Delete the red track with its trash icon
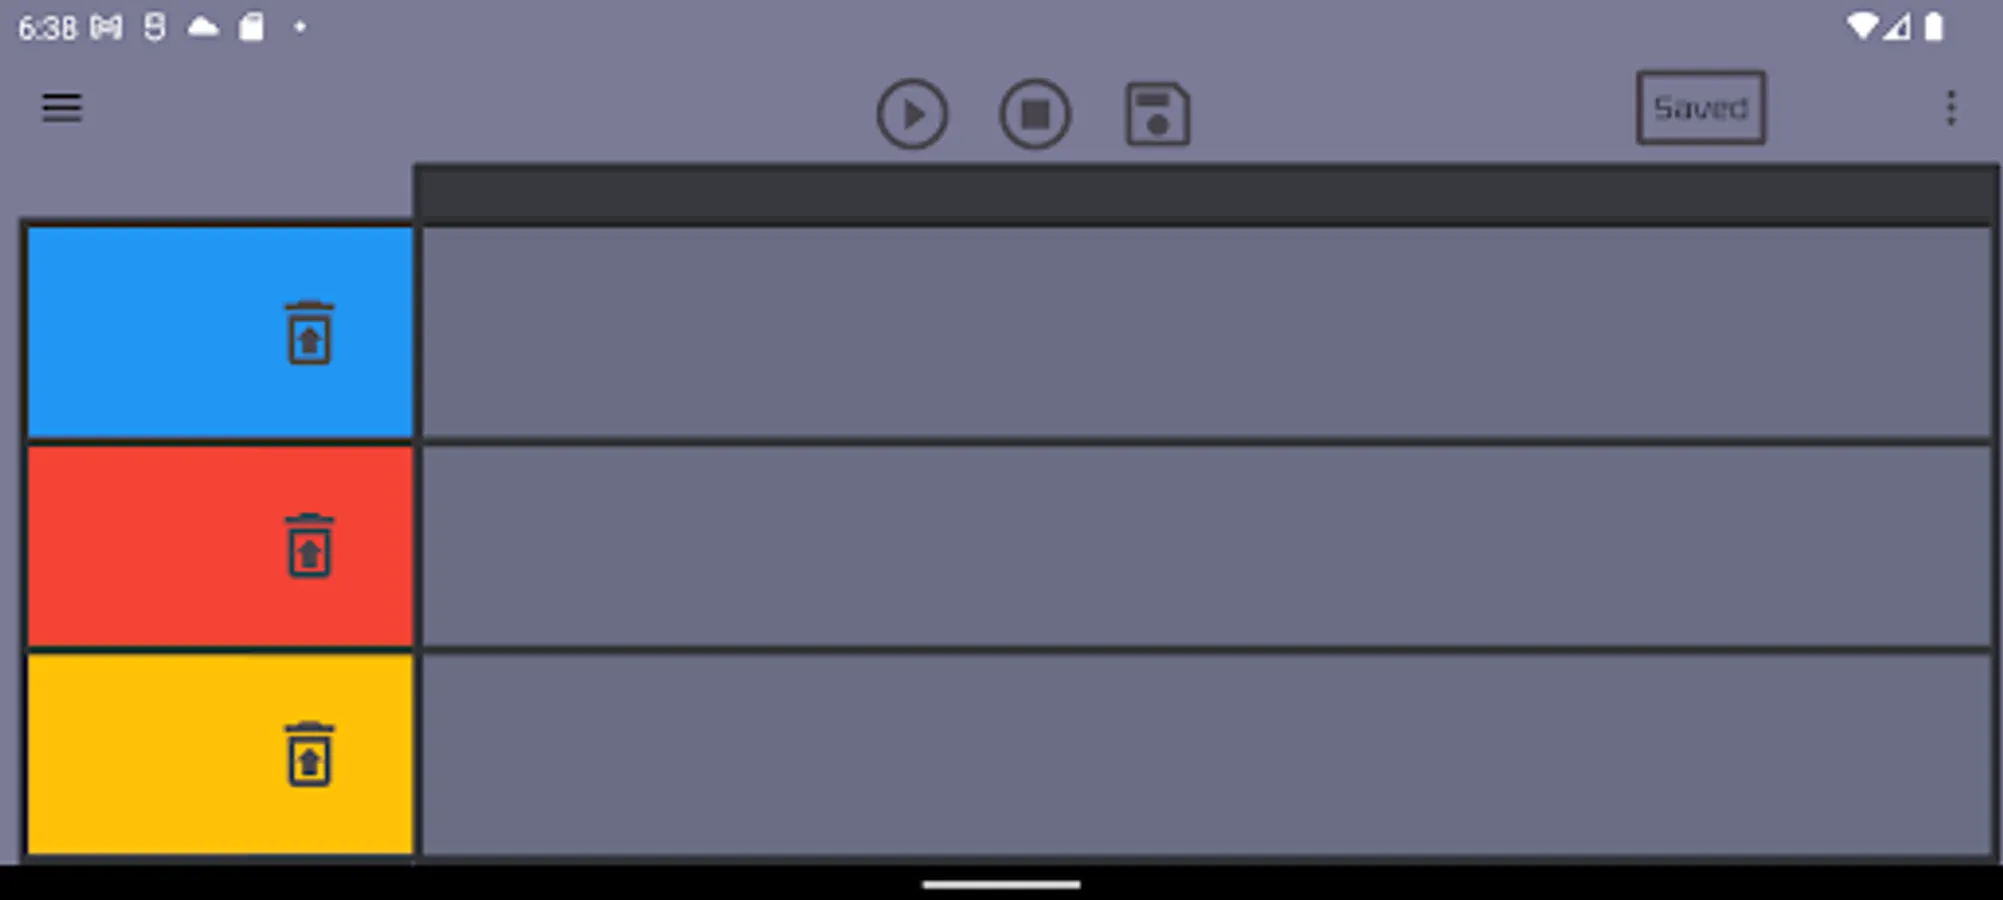Screen dimensions: 2003x900 tap(309, 546)
